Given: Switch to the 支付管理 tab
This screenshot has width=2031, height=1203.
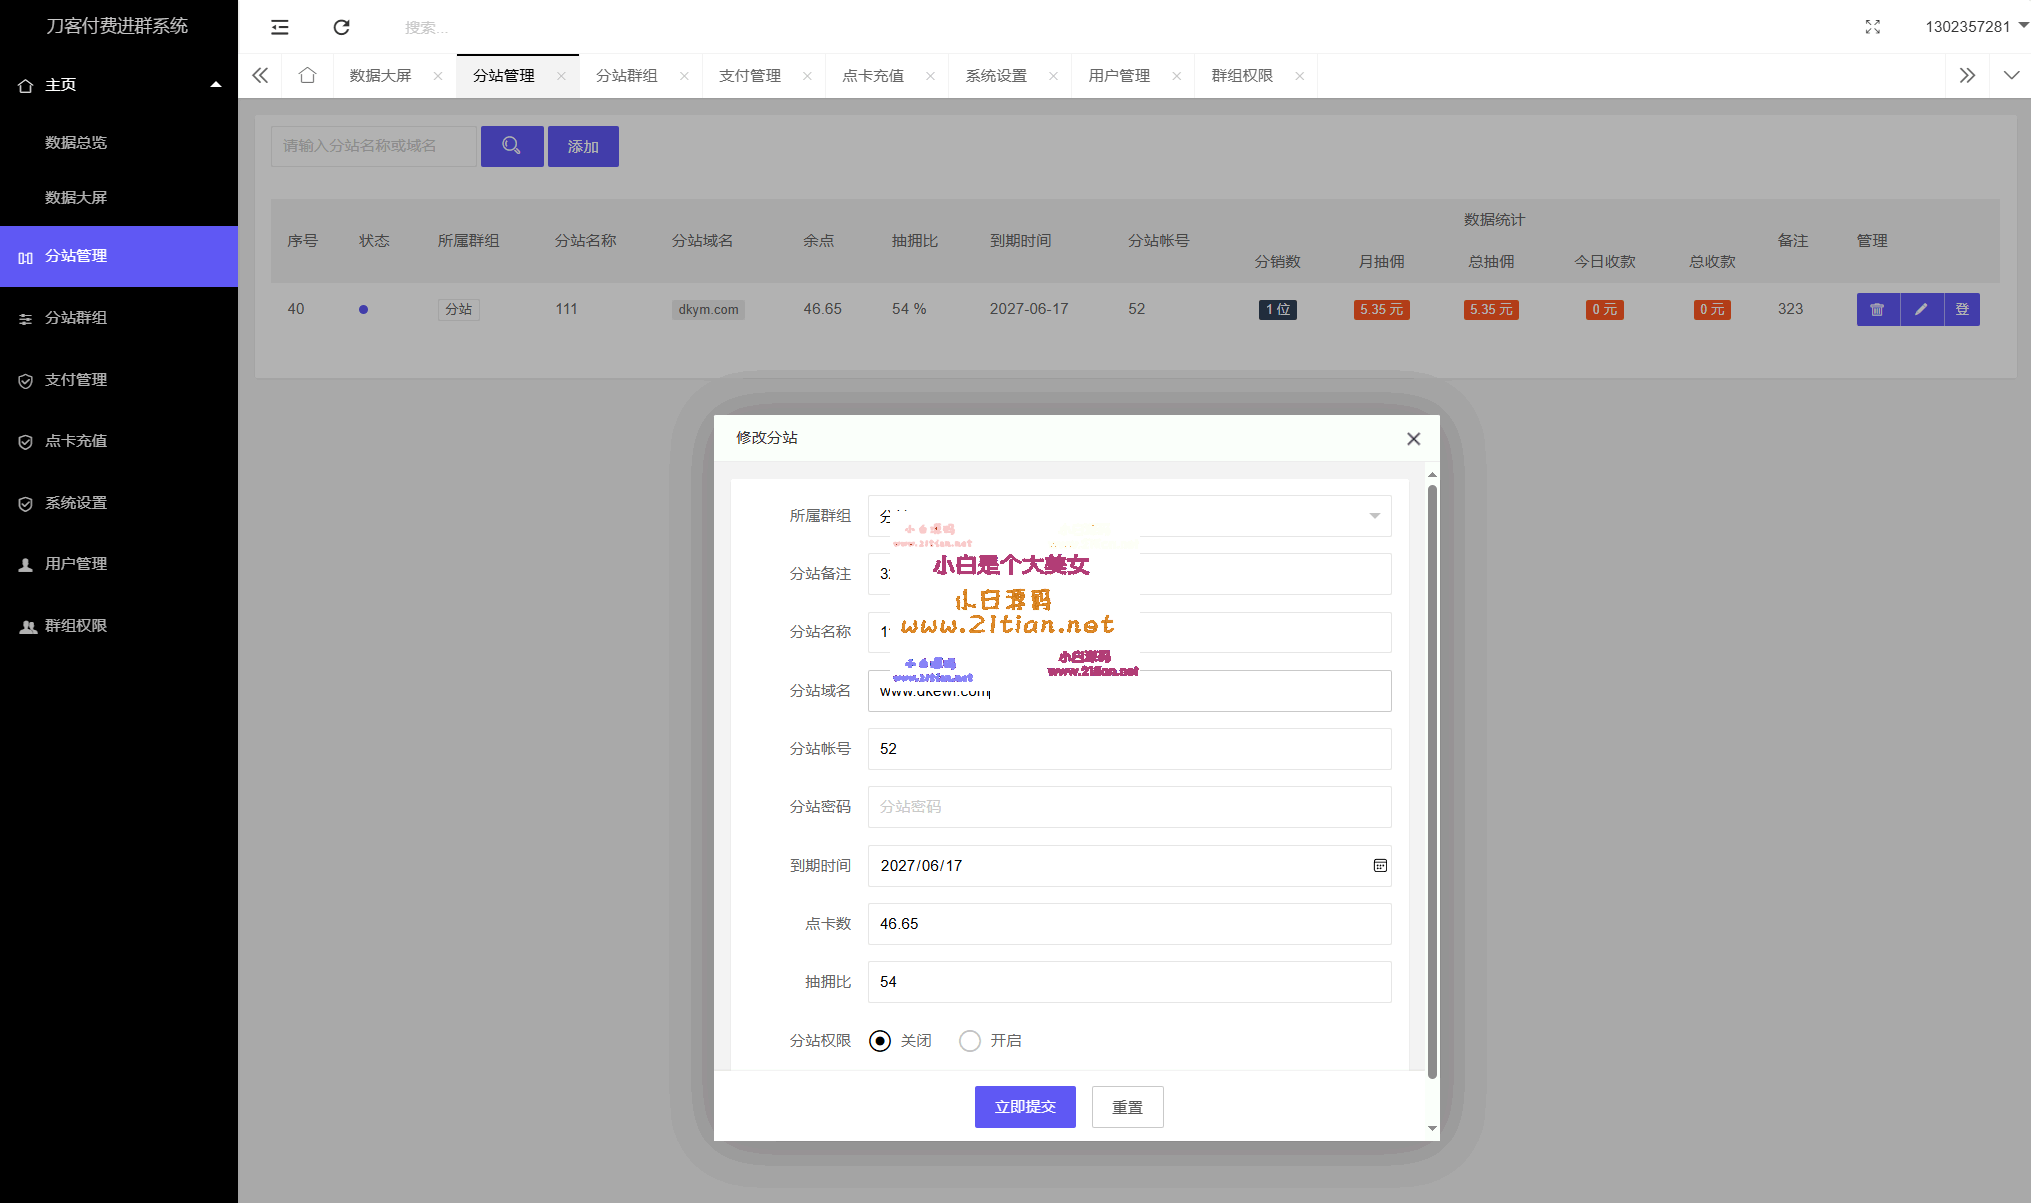Looking at the screenshot, I should click(751, 75).
